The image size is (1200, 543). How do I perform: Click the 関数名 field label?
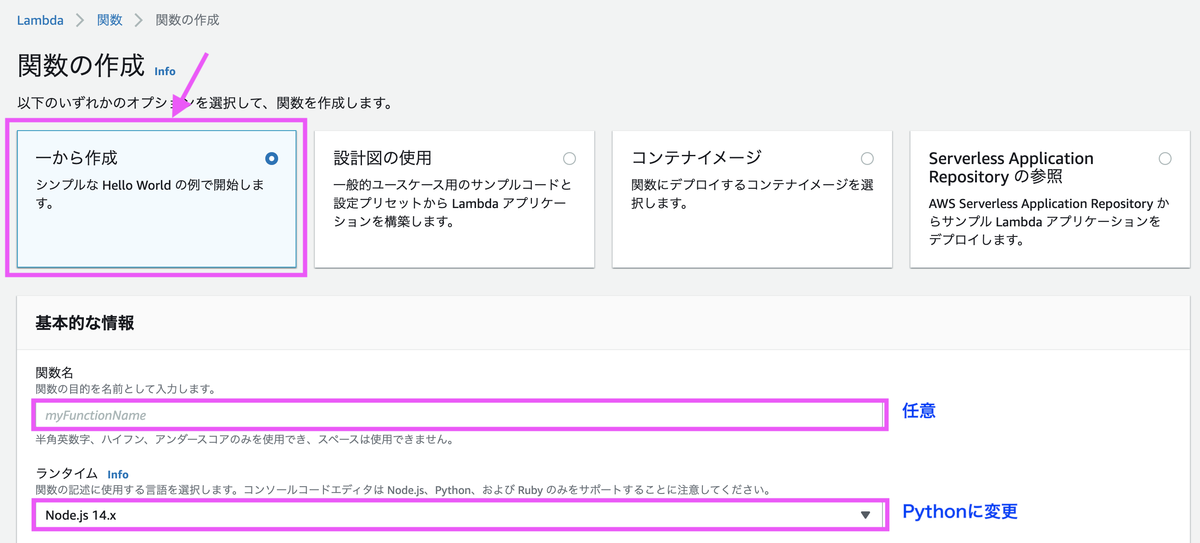(x=54, y=372)
